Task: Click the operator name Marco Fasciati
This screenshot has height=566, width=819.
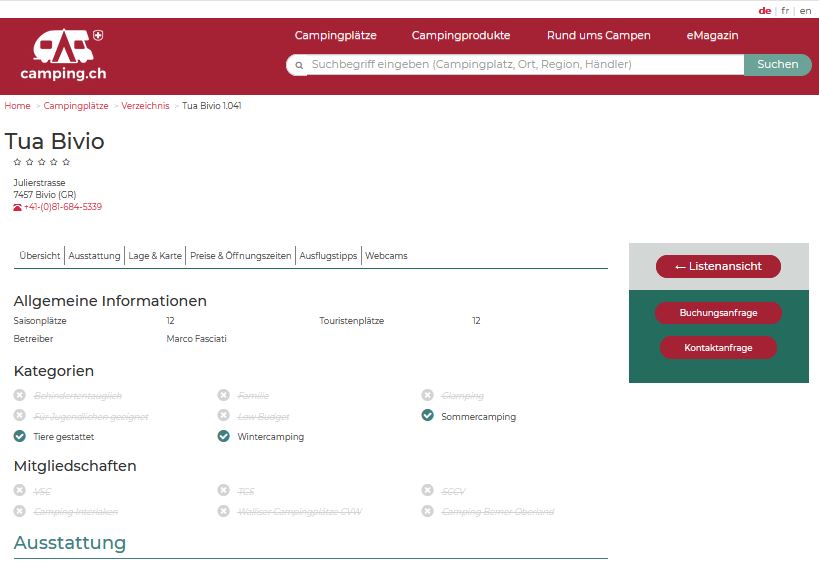Action: pos(196,339)
